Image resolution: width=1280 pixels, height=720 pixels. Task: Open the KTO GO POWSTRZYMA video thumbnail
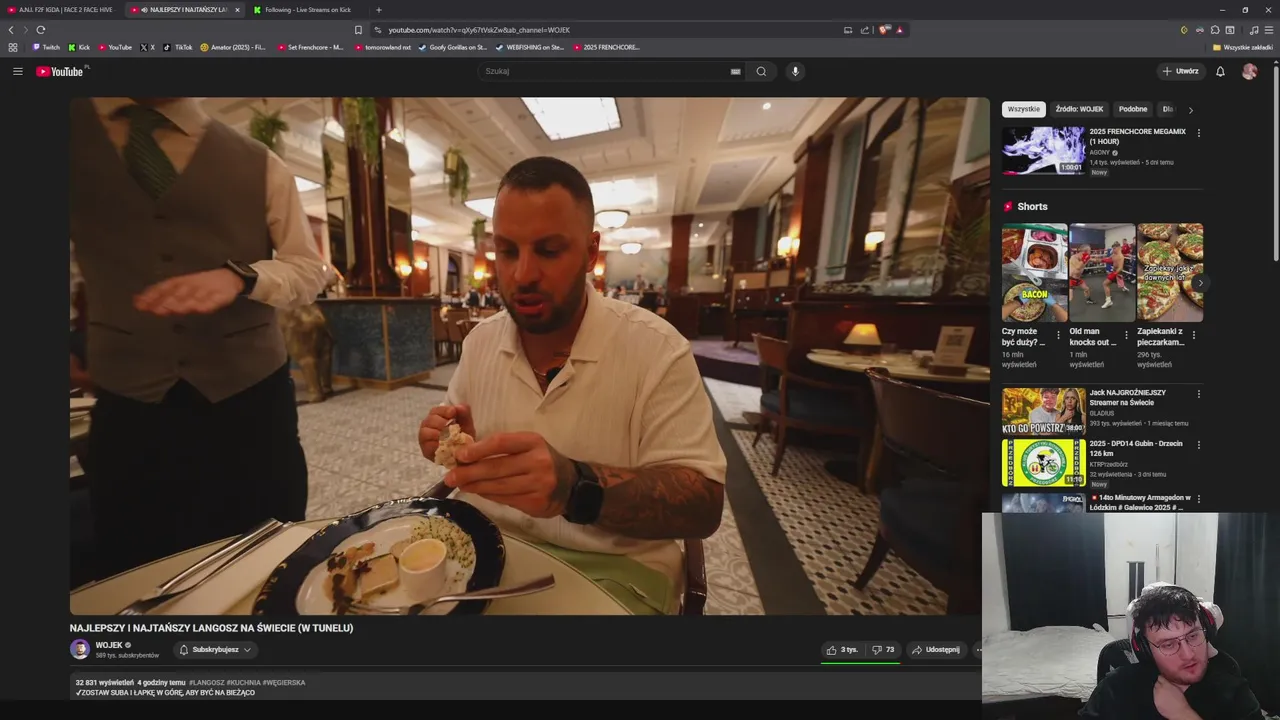tap(1043, 411)
